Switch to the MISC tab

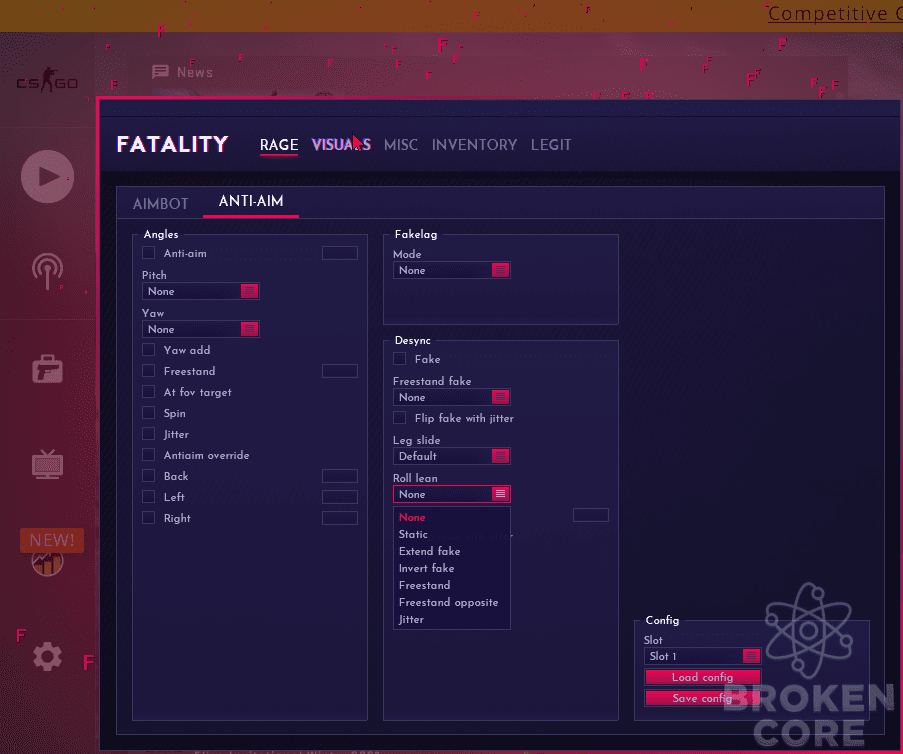[401, 145]
